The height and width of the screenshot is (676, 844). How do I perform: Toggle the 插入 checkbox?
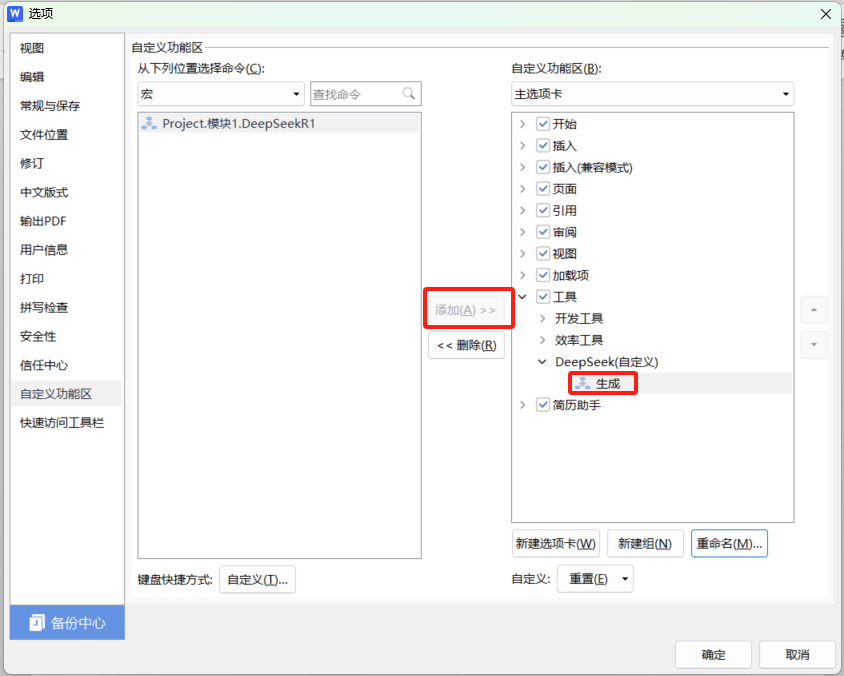click(x=543, y=145)
